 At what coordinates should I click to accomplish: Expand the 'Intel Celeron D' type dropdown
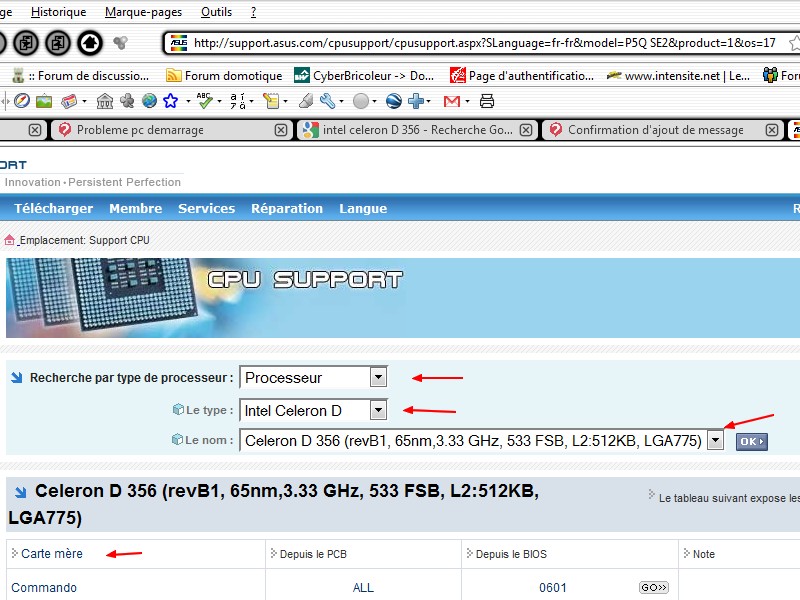pyautogui.click(x=378, y=410)
